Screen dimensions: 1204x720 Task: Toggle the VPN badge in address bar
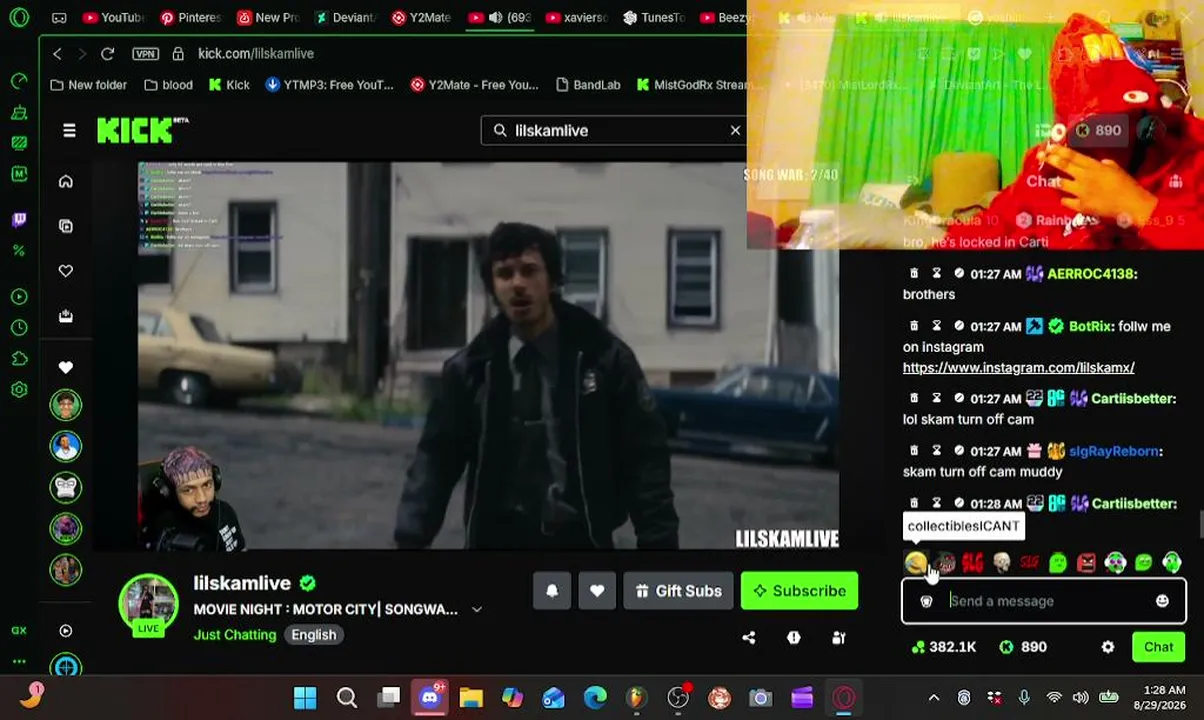pos(145,53)
